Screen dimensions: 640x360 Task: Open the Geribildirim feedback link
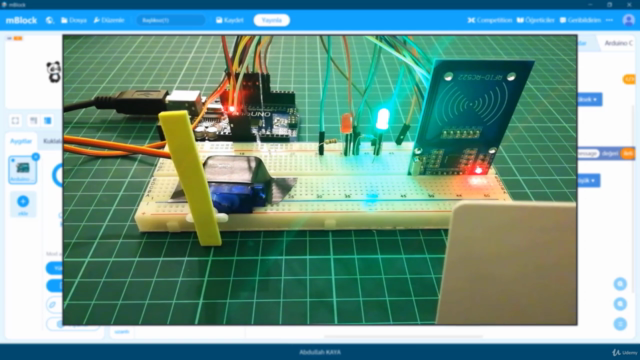pos(580,20)
